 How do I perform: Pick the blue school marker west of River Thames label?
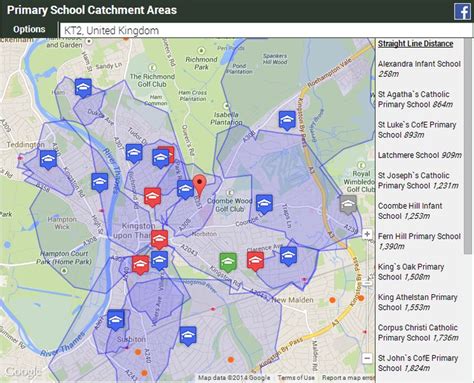click(100, 182)
